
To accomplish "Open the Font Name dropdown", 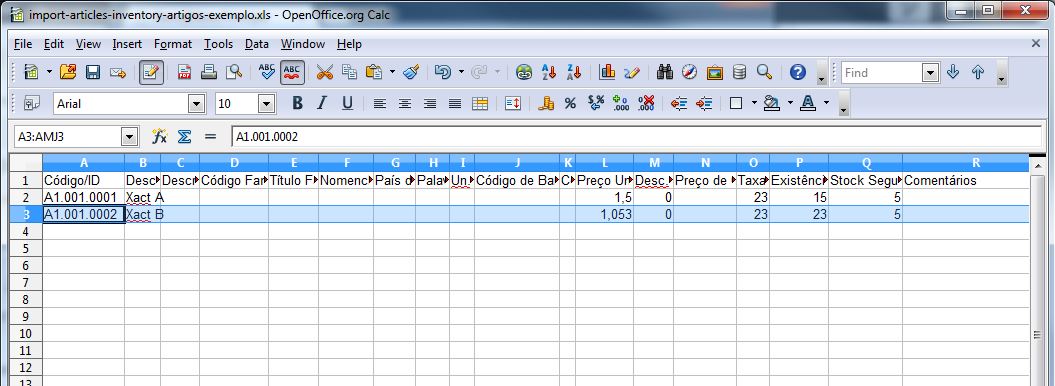I will (196, 104).
